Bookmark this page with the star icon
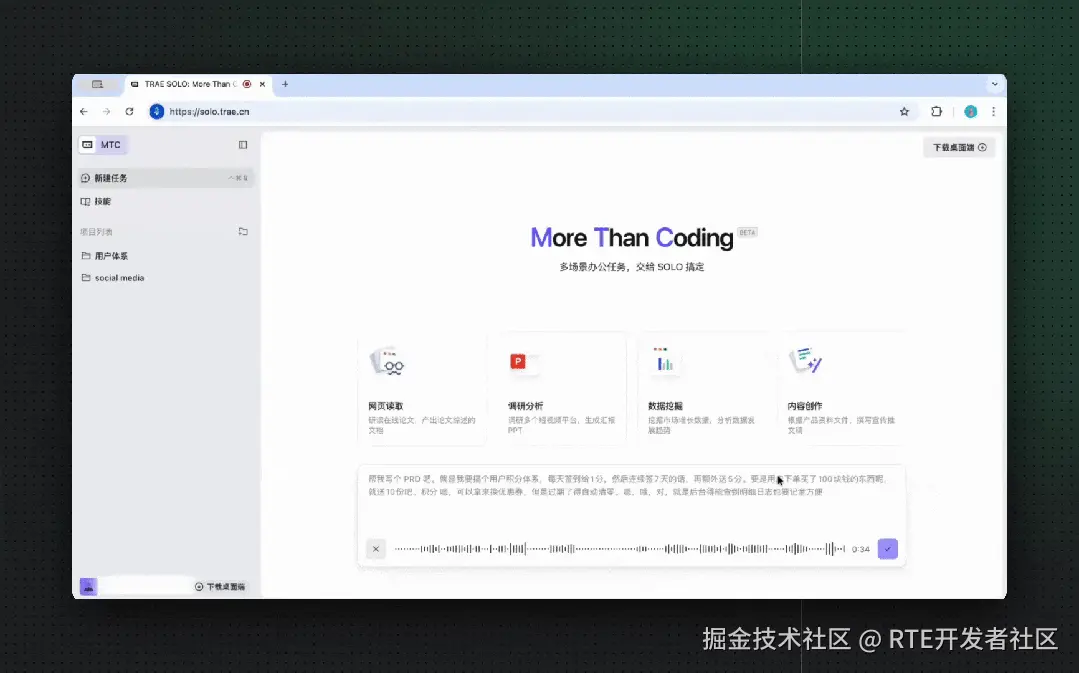The width and height of the screenshot is (1079, 673). click(904, 111)
